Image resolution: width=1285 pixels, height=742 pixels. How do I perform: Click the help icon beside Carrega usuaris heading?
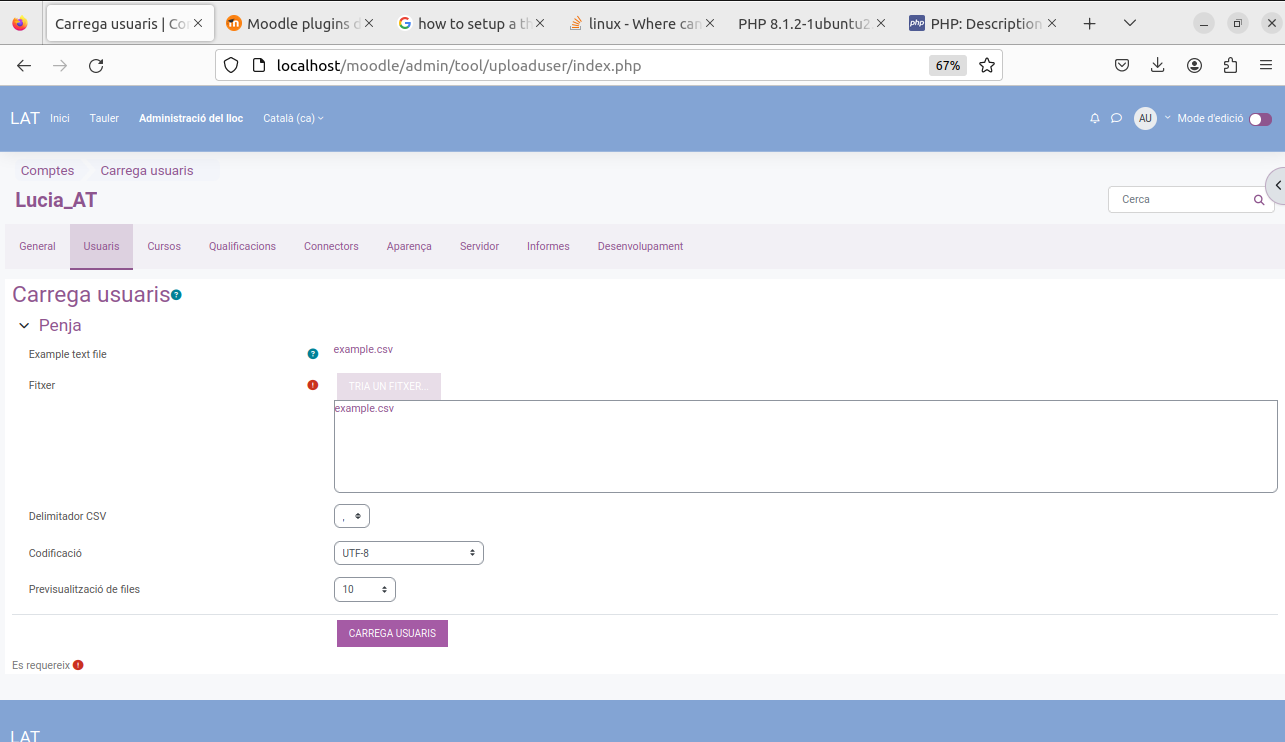[x=176, y=295]
